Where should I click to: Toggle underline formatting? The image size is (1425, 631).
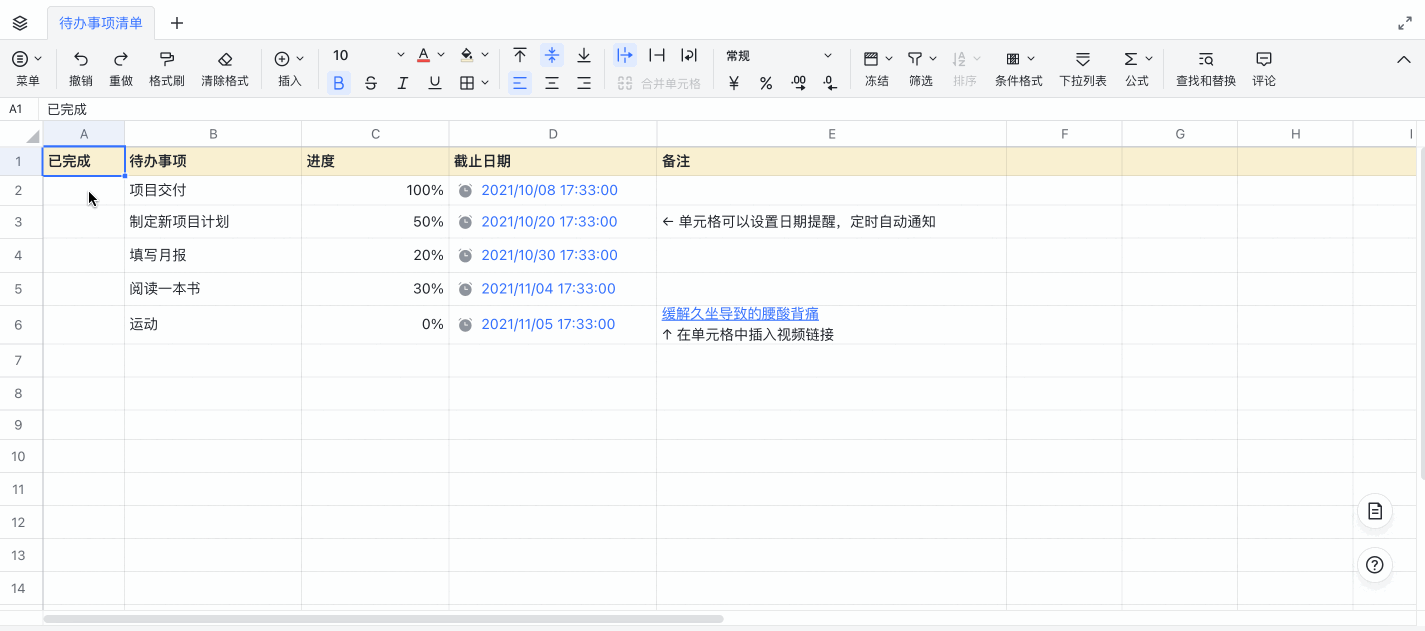point(435,83)
